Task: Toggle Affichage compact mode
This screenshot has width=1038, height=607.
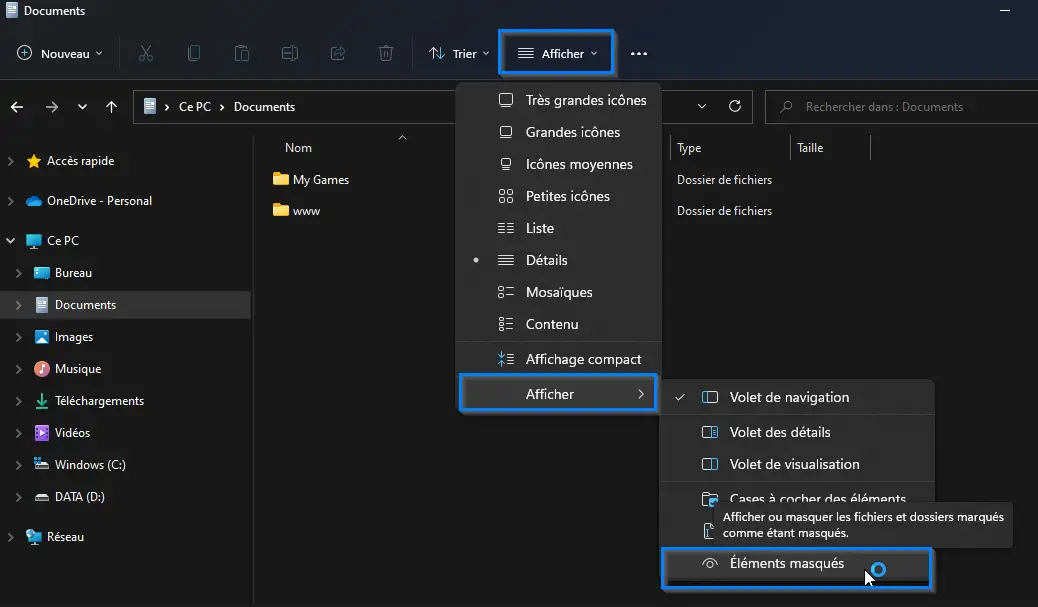Action: [x=559, y=359]
